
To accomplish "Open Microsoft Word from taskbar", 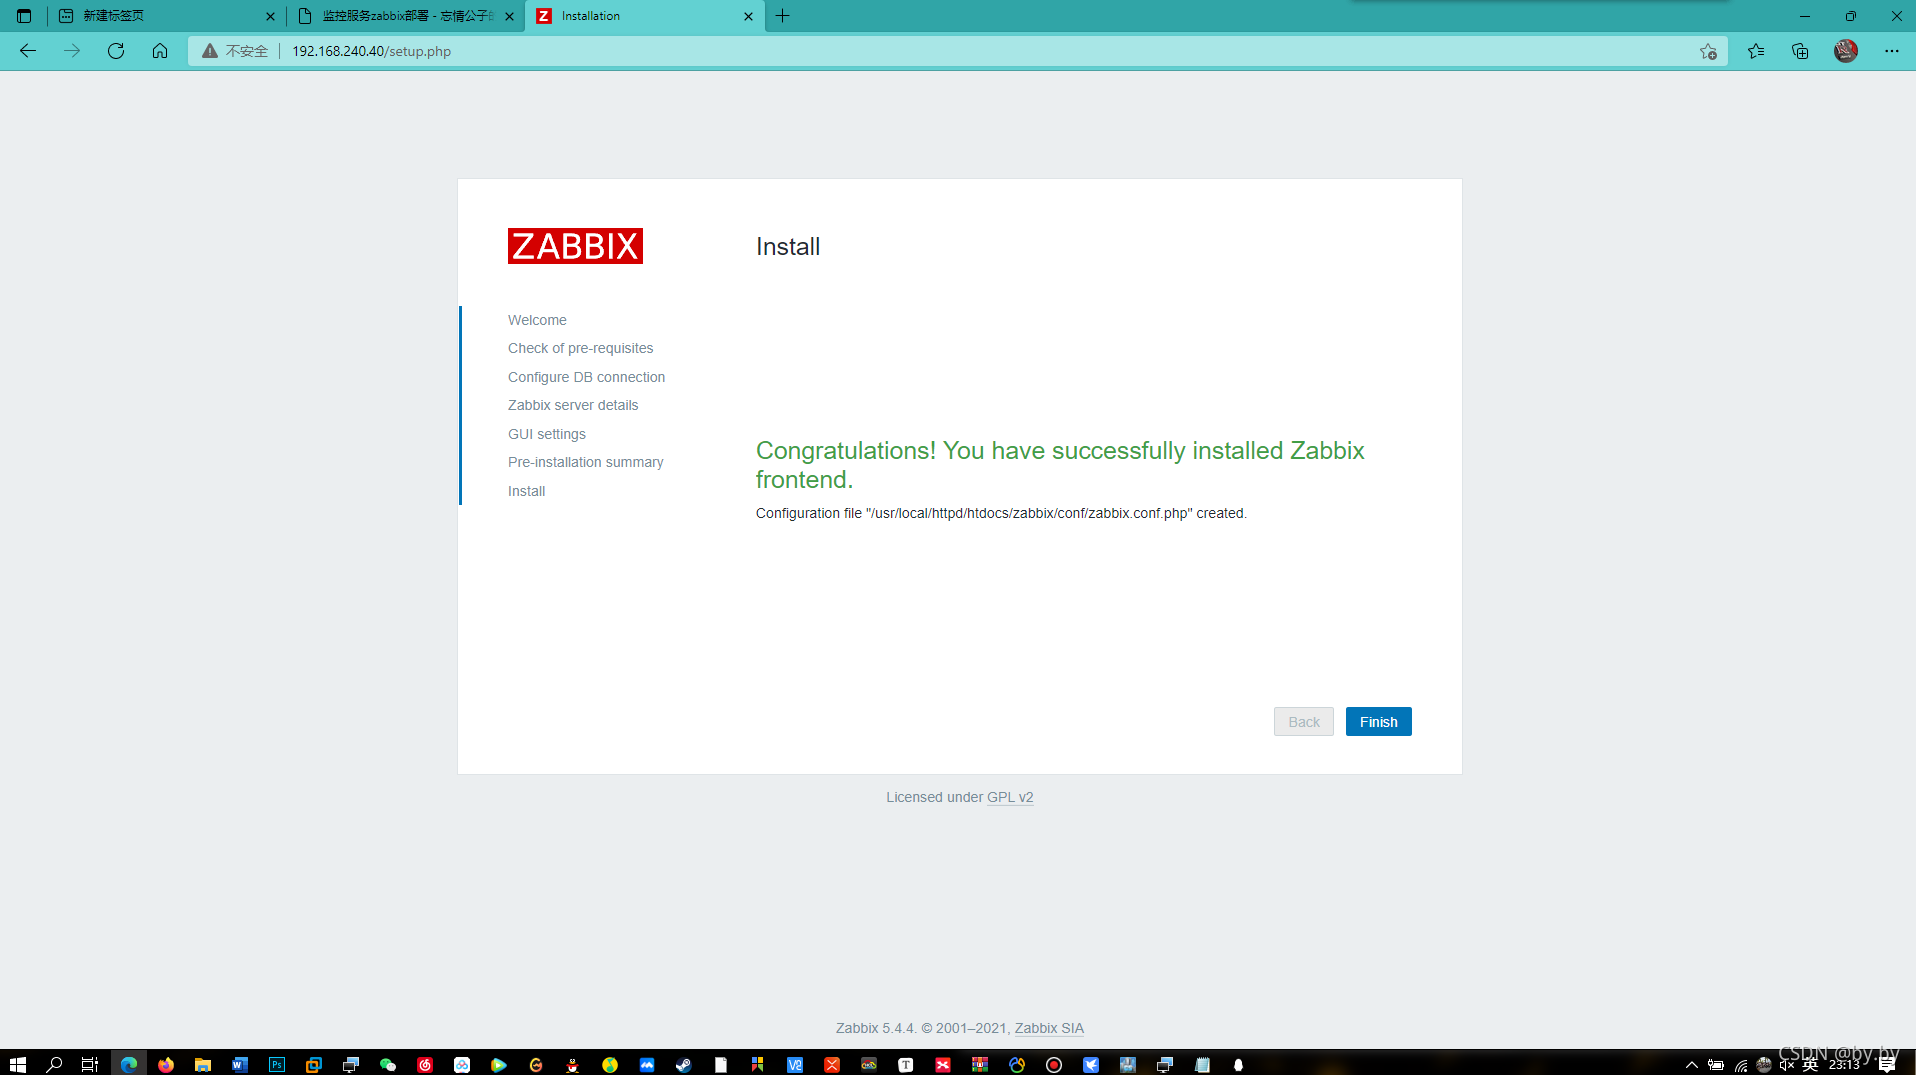I will [x=240, y=1065].
